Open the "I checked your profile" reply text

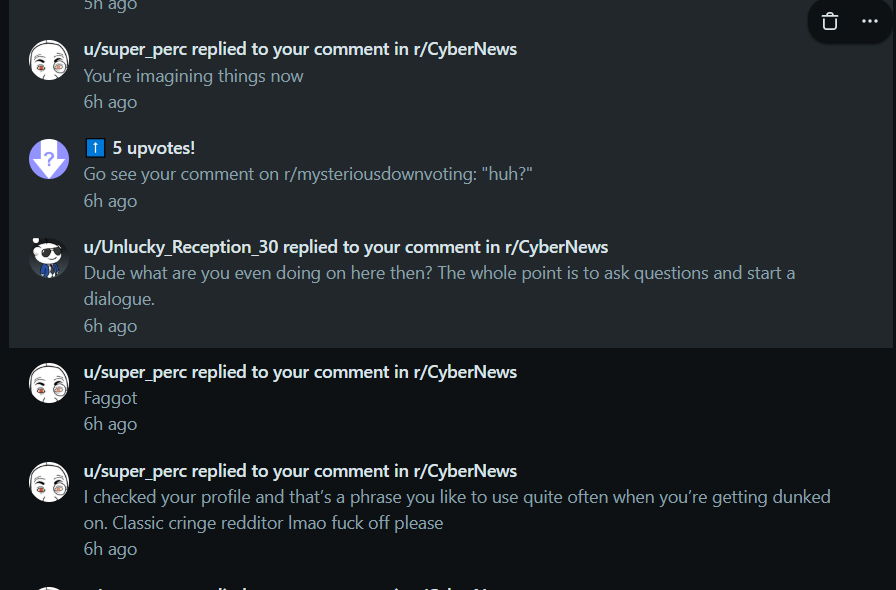(456, 497)
